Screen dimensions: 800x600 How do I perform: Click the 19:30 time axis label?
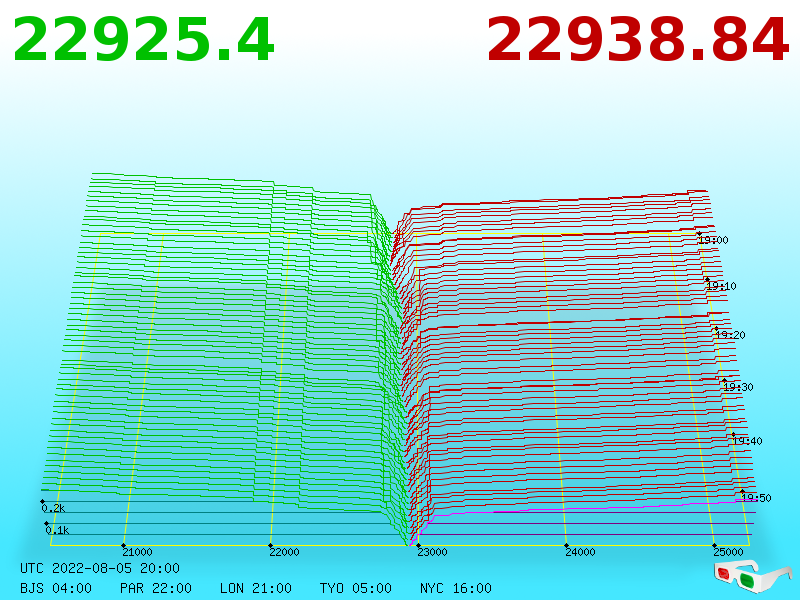click(x=738, y=387)
